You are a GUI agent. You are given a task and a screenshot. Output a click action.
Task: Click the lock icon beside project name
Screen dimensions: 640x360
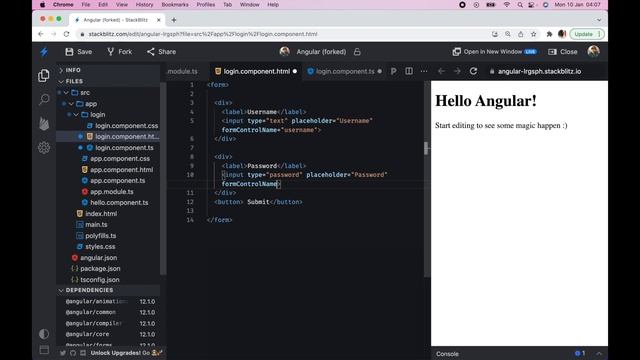click(357, 52)
